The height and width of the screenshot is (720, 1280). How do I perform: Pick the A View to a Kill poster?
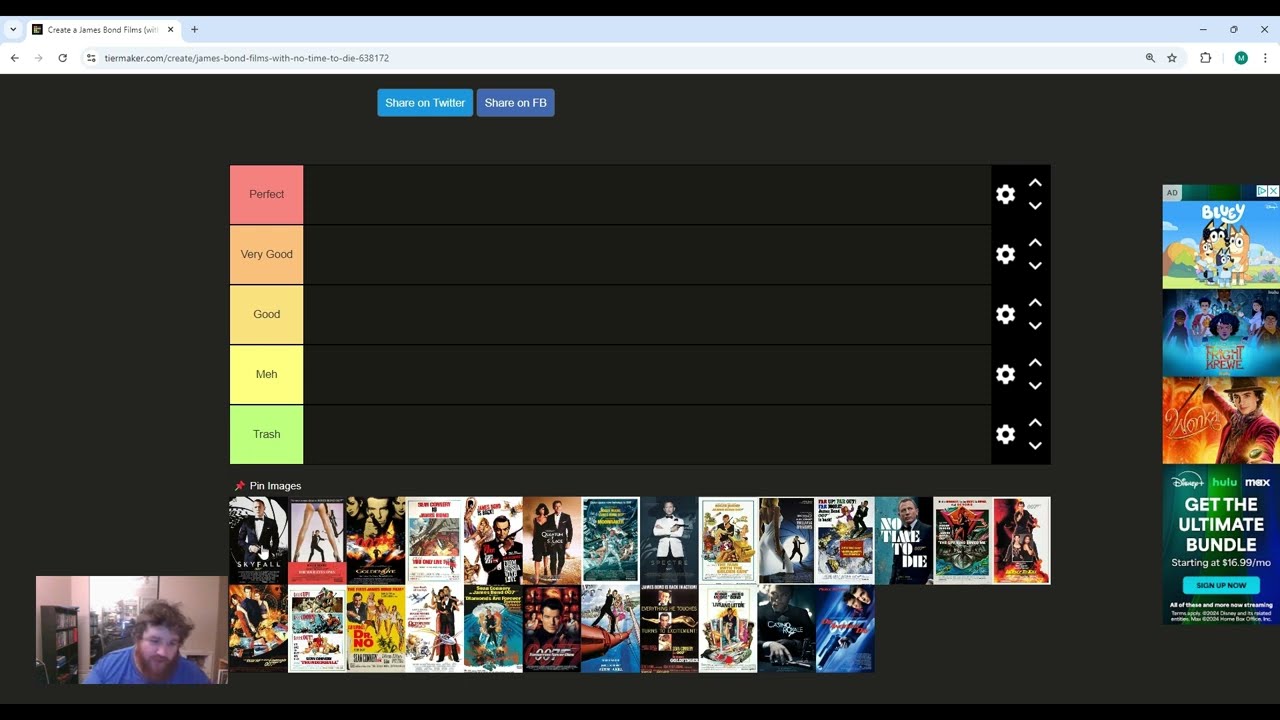[x=611, y=629]
